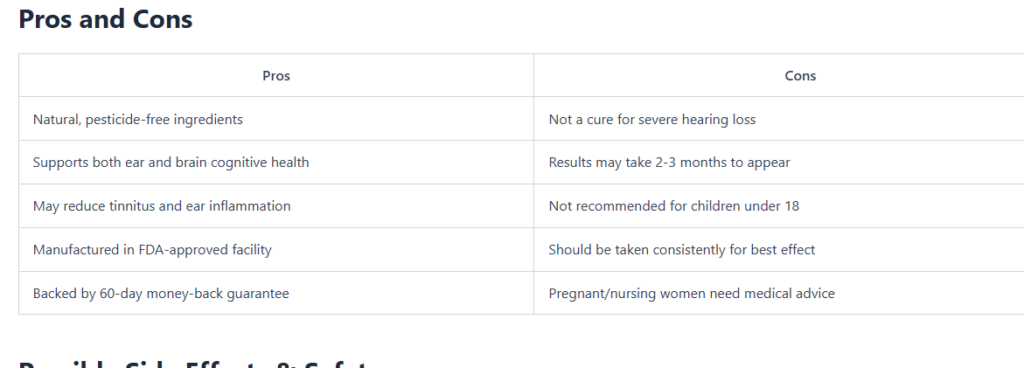Click the partially visible Possible Side Effects heading
The width and height of the screenshot is (1024, 368).
pyautogui.click(x=196, y=363)
